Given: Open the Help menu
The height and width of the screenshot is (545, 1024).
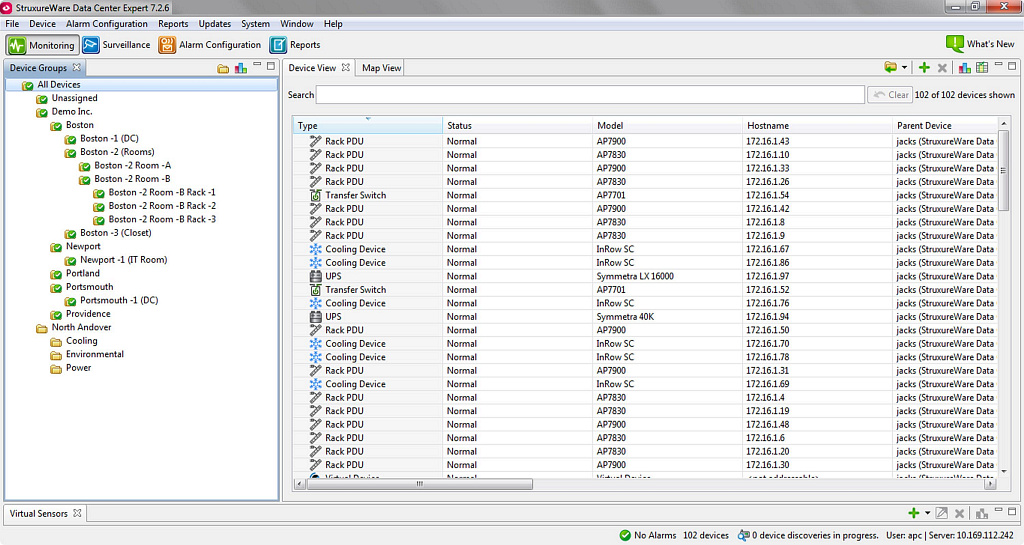Looking at the screenshot, I should point(333,23).
